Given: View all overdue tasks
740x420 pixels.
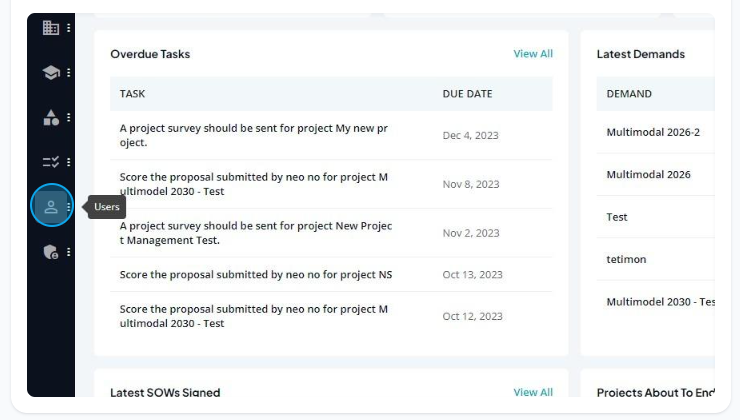Looking at the screenshot, I should click(533, 54).
